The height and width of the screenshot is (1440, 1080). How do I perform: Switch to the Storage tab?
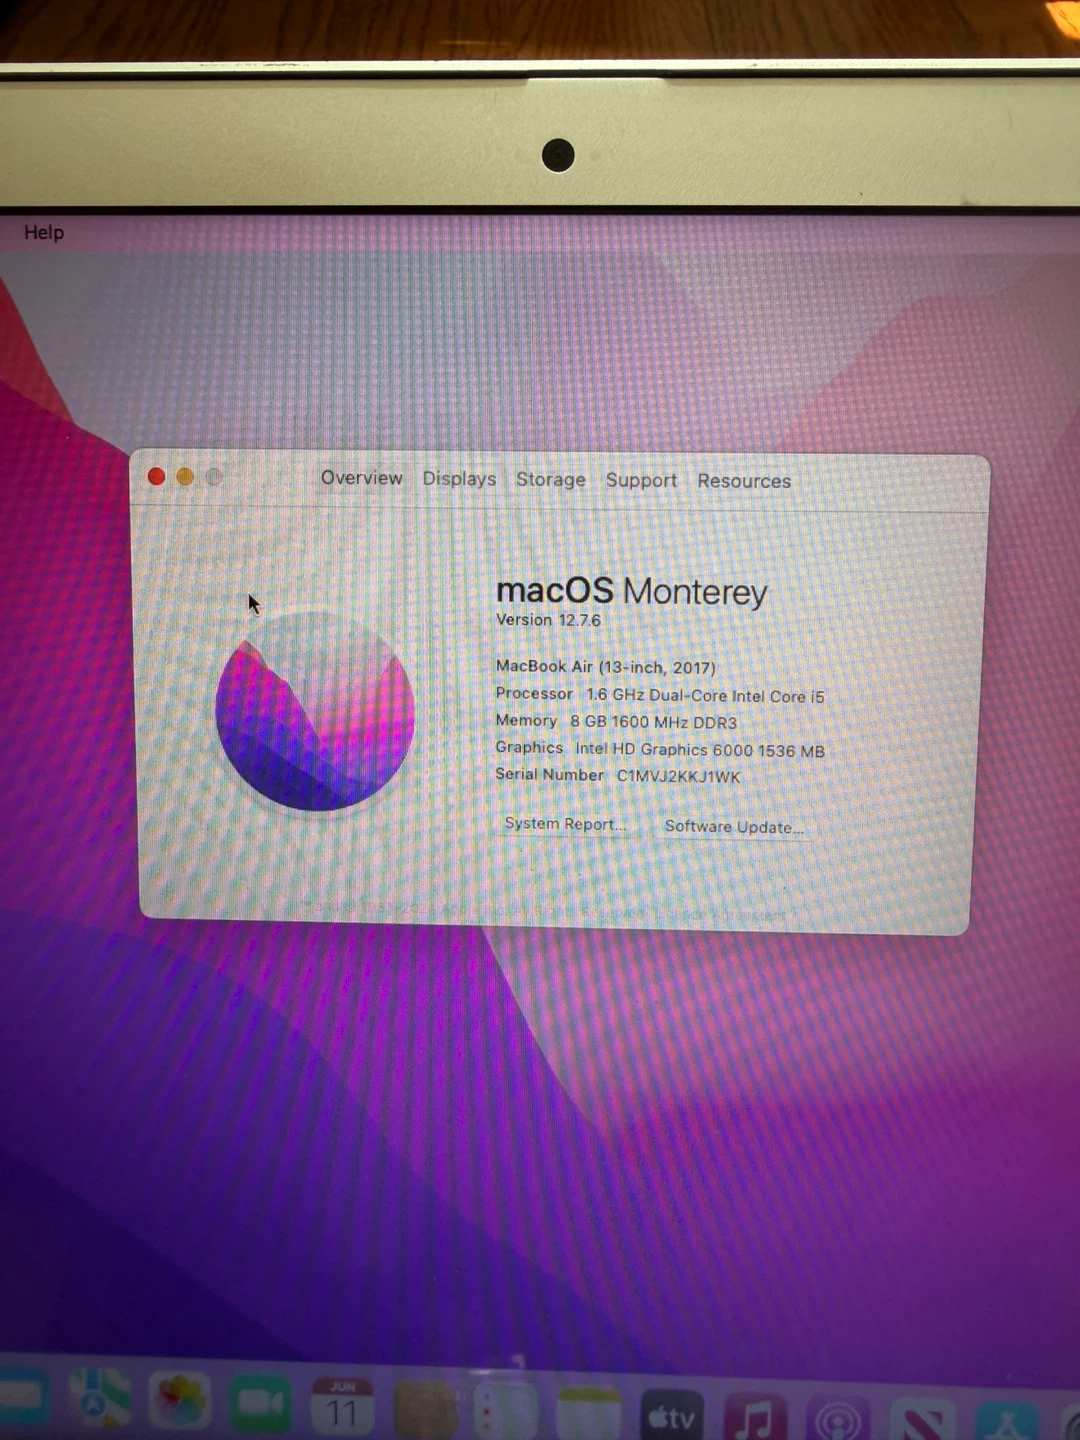(551, 480)
